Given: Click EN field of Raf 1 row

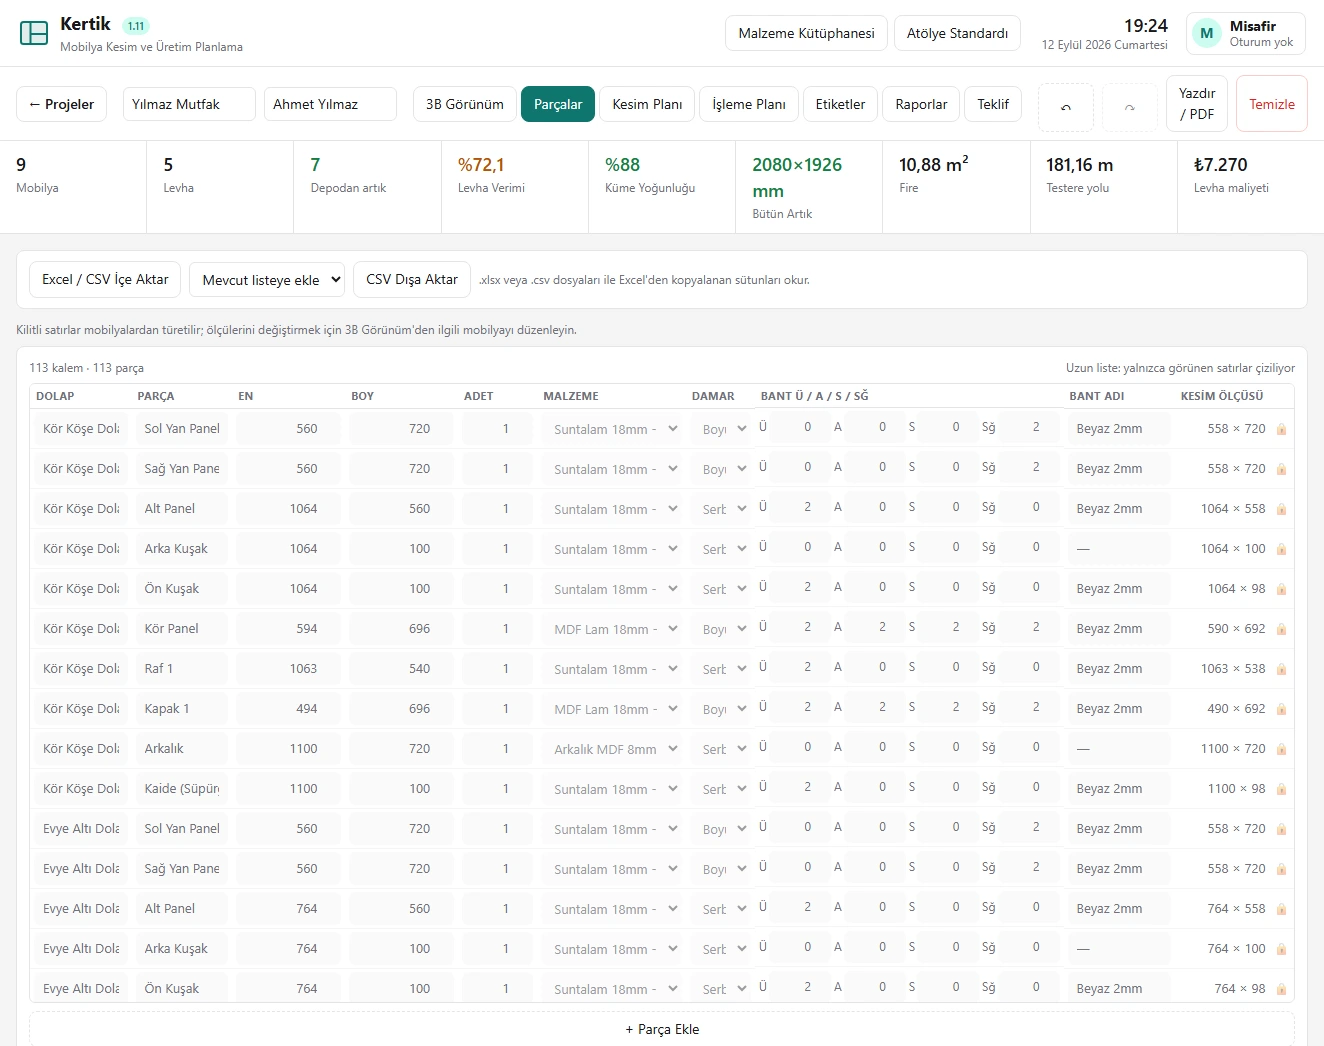Looking at the screenshot, I should tap(288, 669).
